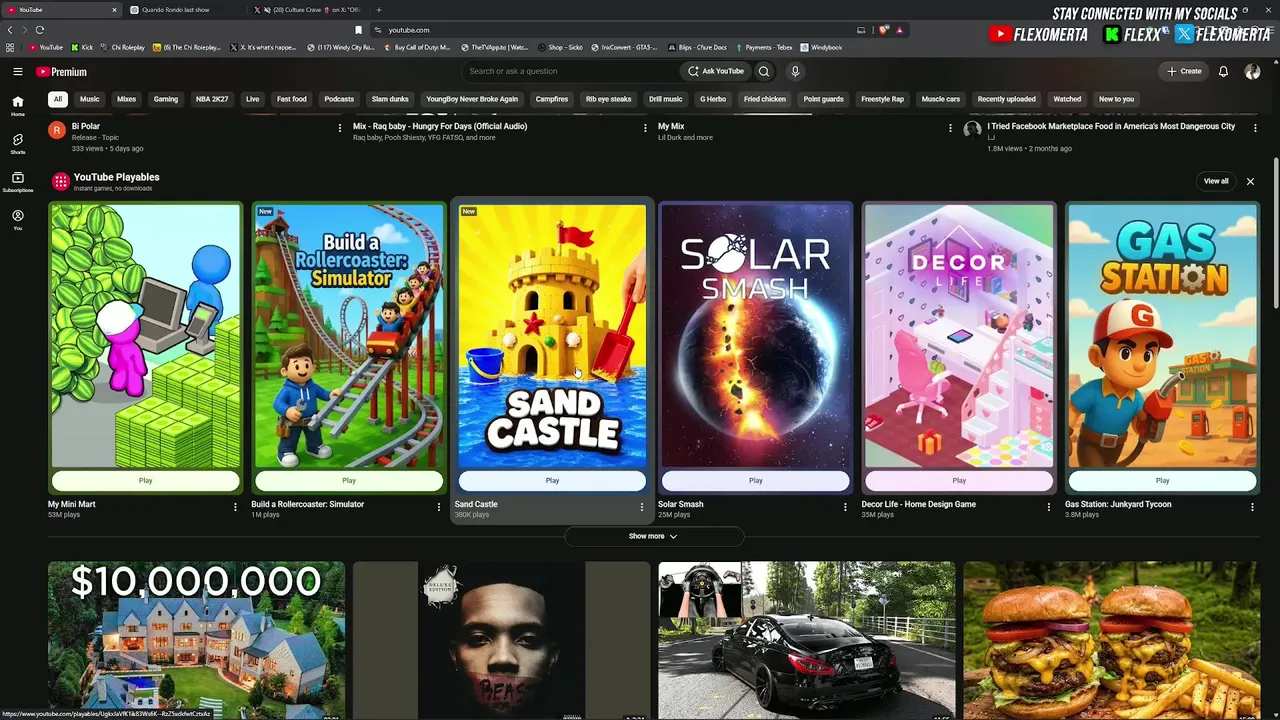The image size is (1280, 720).
Task: Open options for Raq baby mix
Action: pos(645,128)
